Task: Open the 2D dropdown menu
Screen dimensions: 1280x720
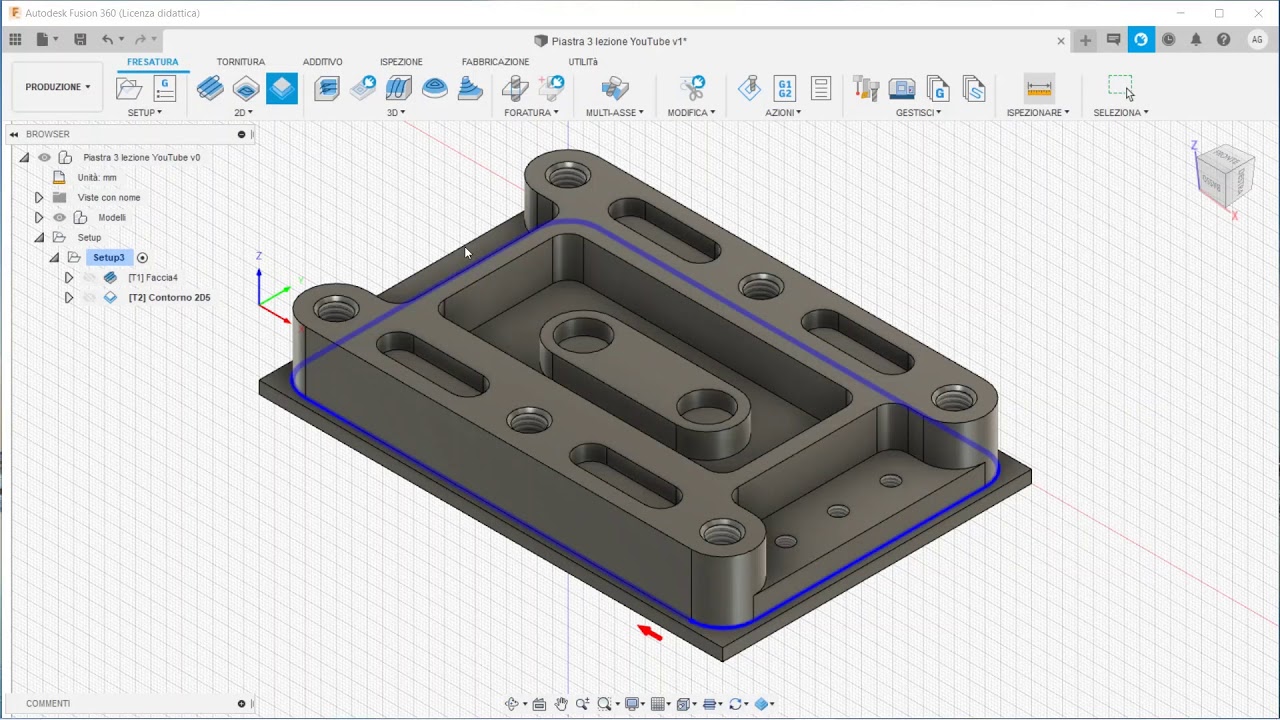Action: pyautogui.click(x=243, y=112)
